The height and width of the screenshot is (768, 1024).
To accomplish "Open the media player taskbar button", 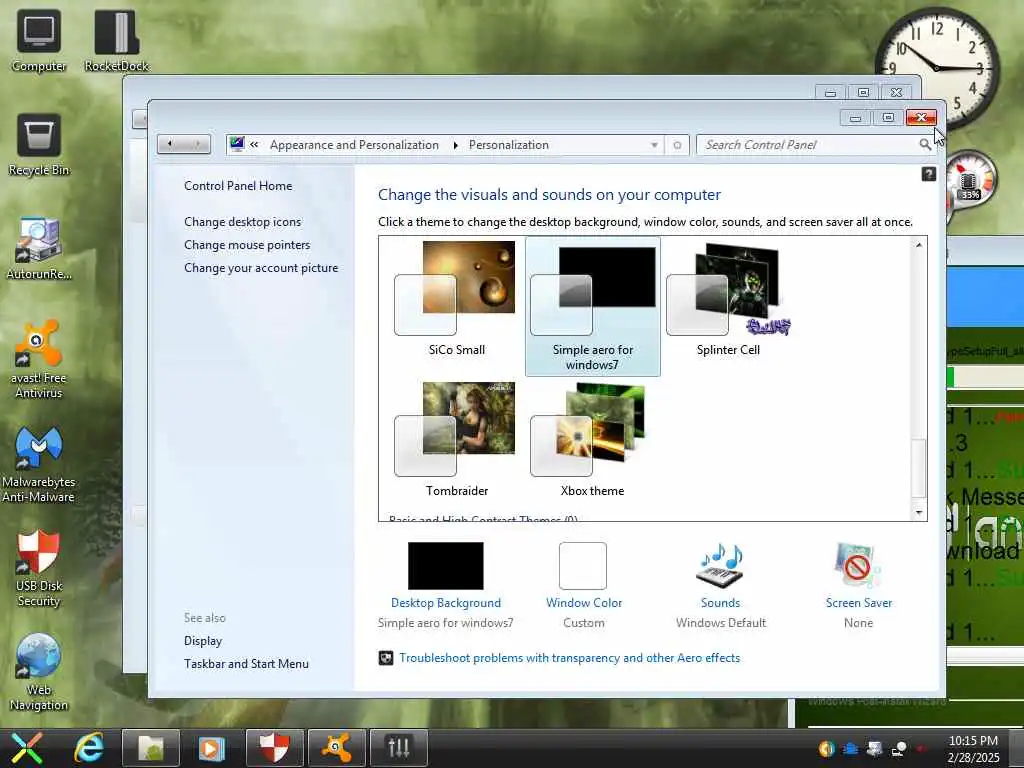I will (212, 748).
